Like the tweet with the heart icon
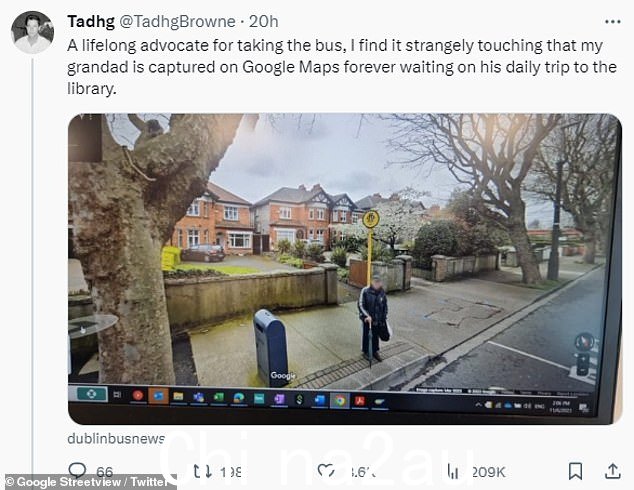Viewport: 634px width, 490px height. click(x=326, y=471)
